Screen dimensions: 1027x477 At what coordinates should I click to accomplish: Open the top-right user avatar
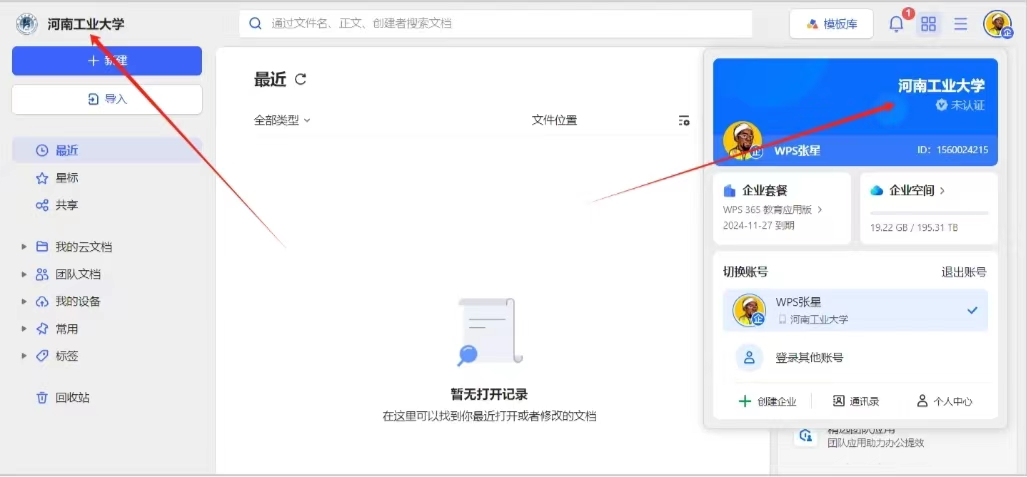[998, 24]
